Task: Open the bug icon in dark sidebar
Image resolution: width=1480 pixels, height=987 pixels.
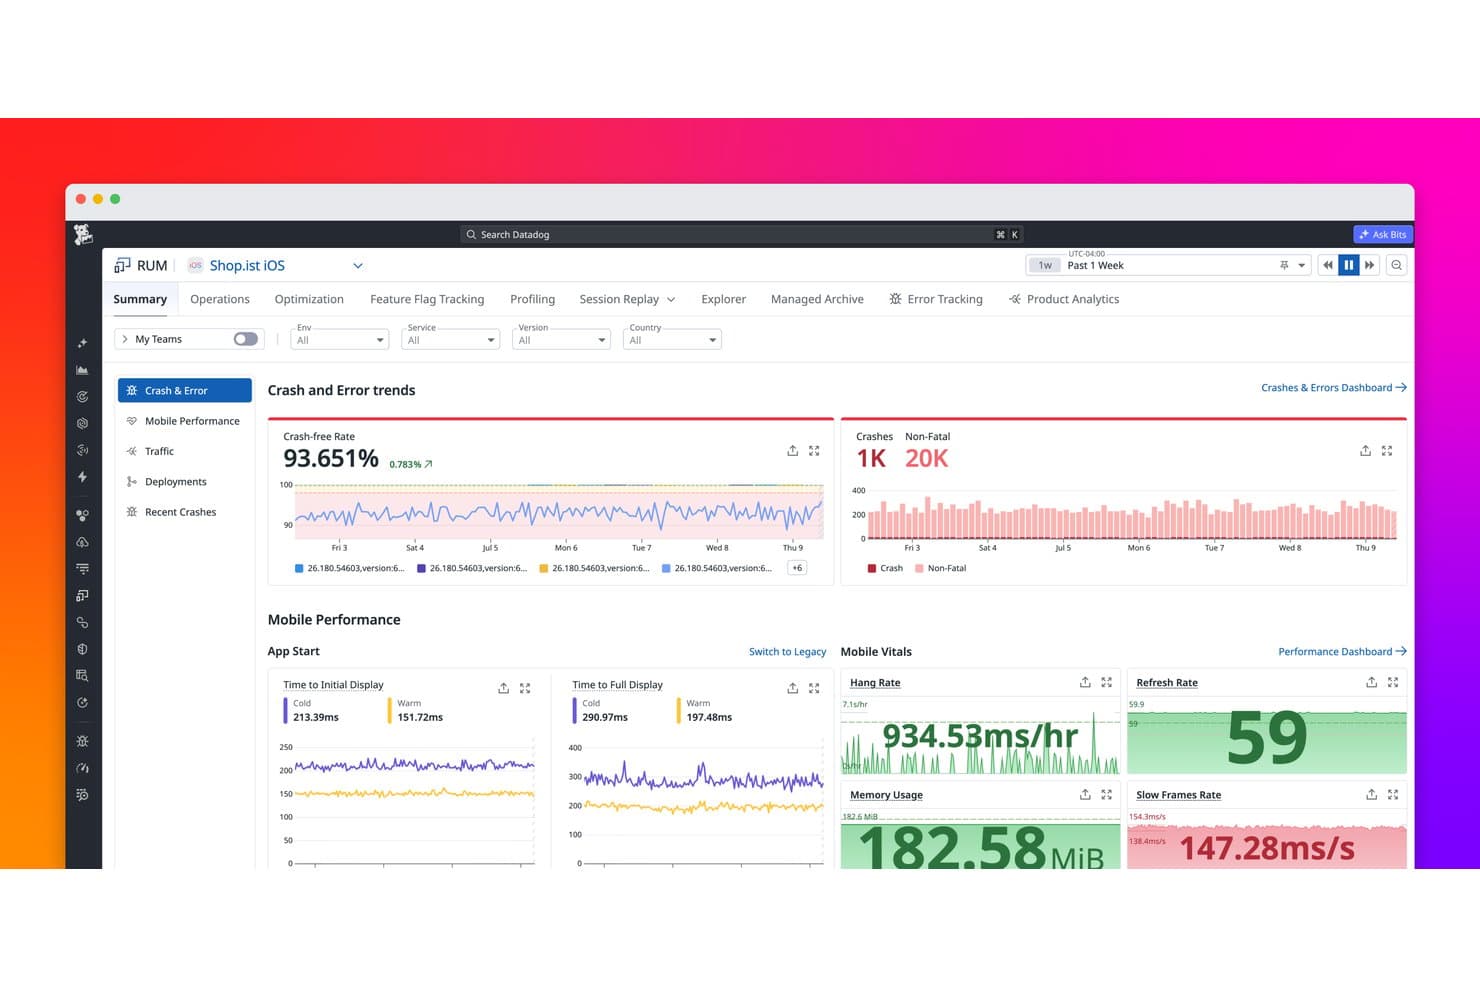Action: 83,741
